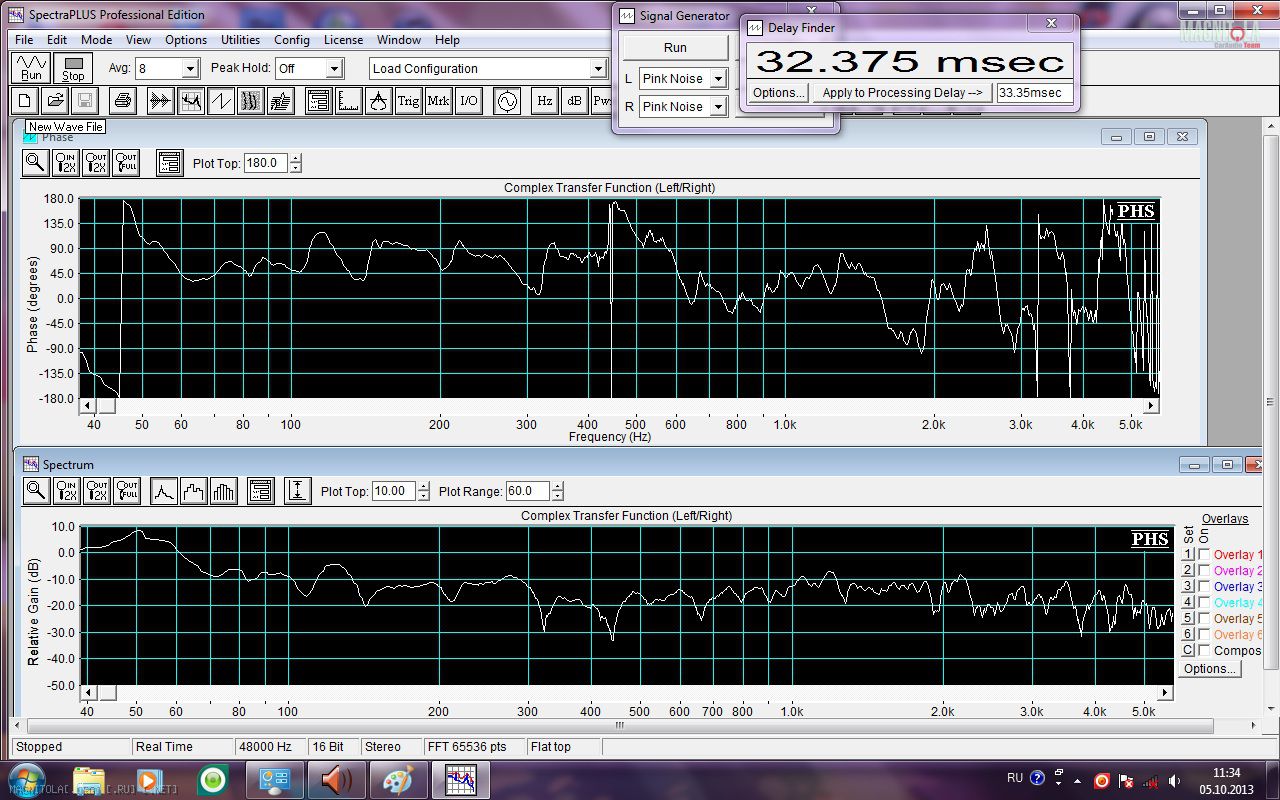Open the 3-D Surface view toolbar icon
This screenshot has height=800, width=1280.
[281, 101]
